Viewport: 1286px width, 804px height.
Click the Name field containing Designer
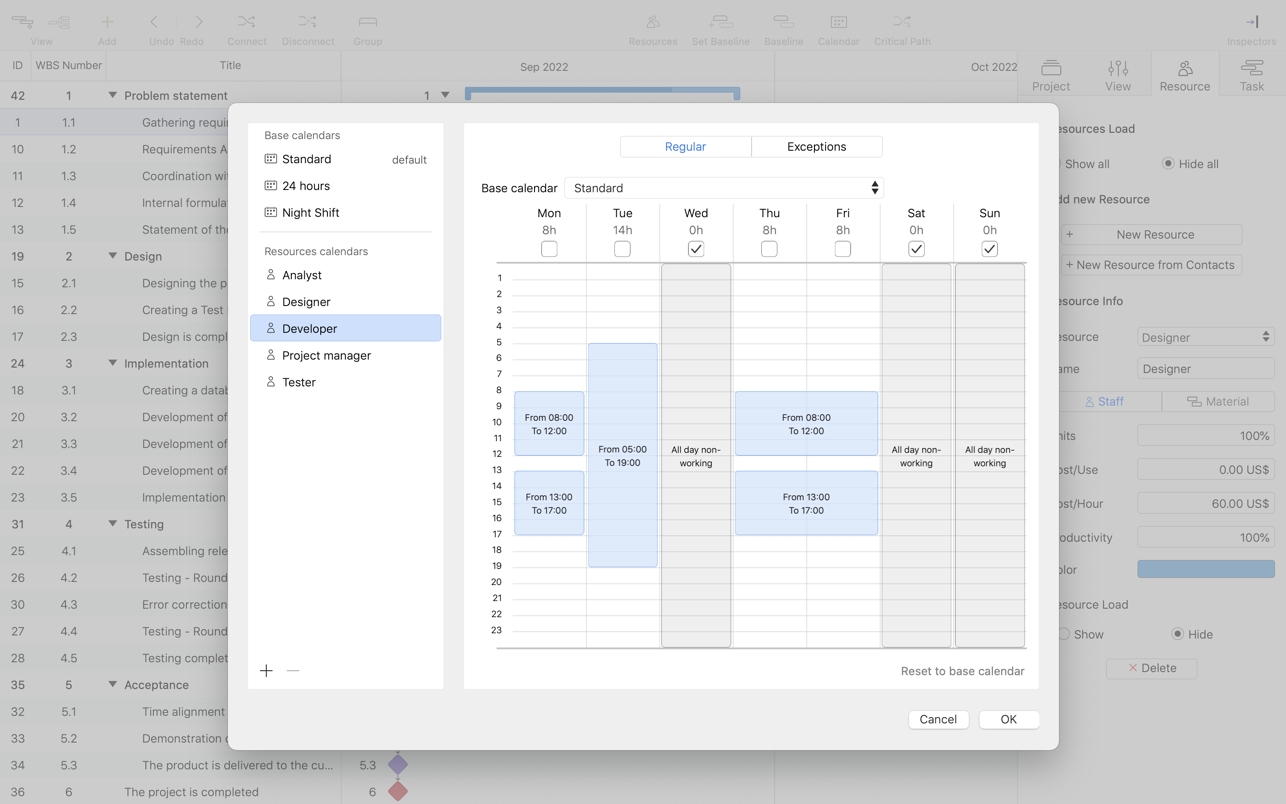click(x=1206, y=369)
